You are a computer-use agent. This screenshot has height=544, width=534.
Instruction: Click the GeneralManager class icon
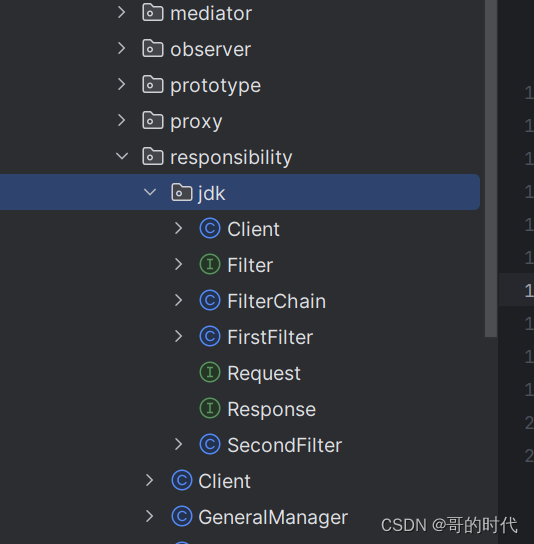[182, 517]
